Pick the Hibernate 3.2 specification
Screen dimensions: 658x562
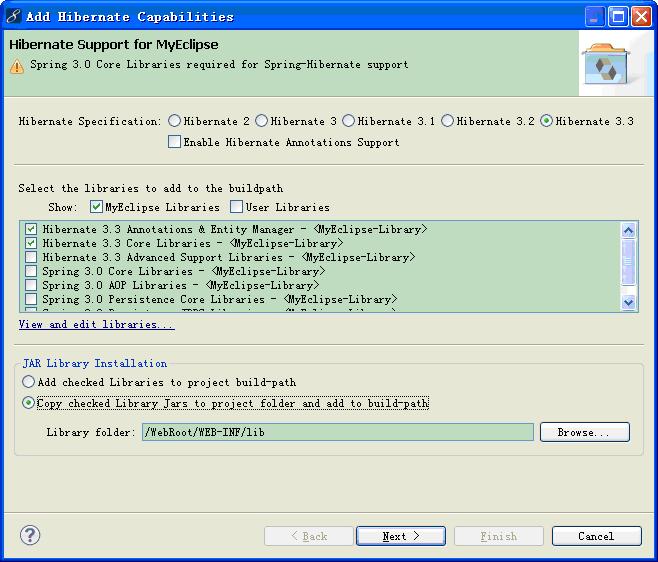[x=447, y=121]
